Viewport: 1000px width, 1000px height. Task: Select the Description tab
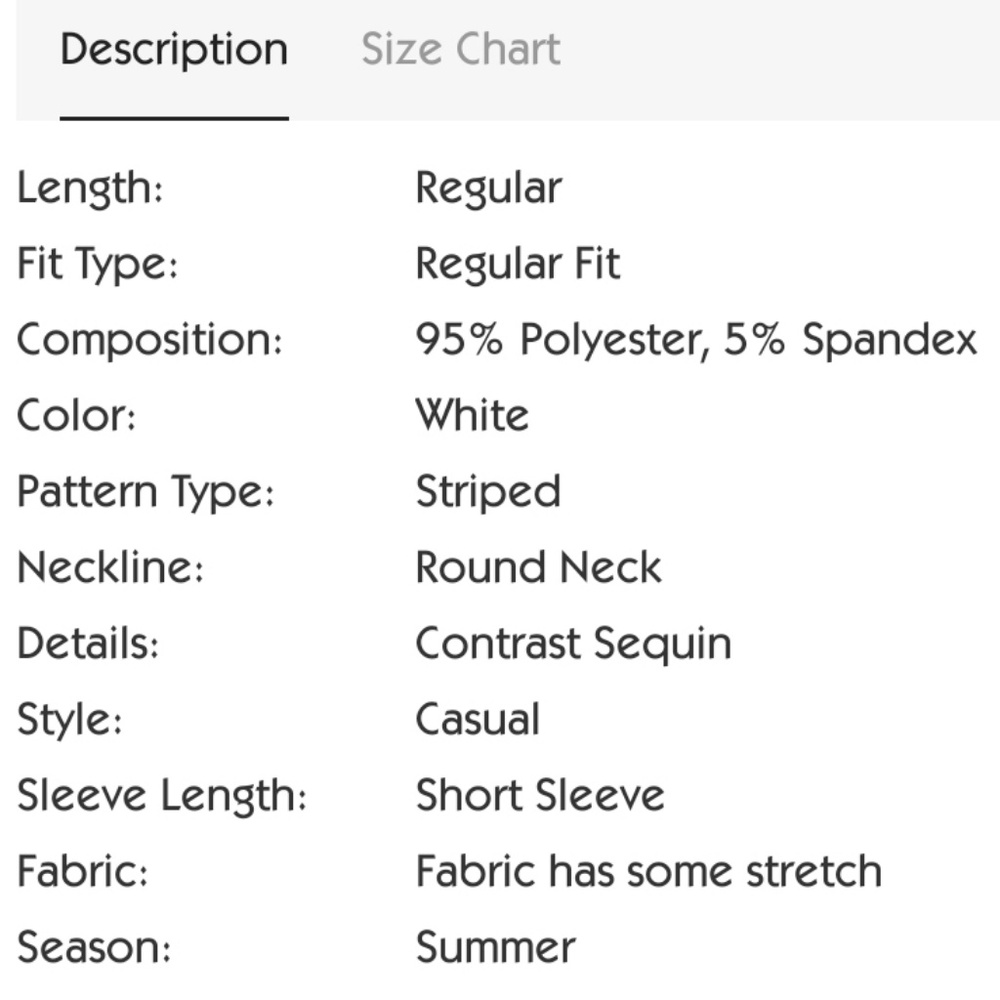(x=174, y=50)
